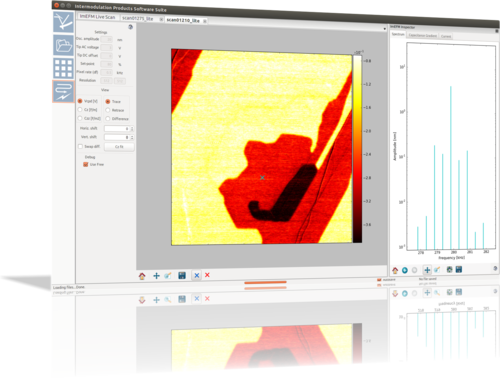Click home icon under the scan image
Viewport: 500px width, 378px height.
click(x=142, y=276)
